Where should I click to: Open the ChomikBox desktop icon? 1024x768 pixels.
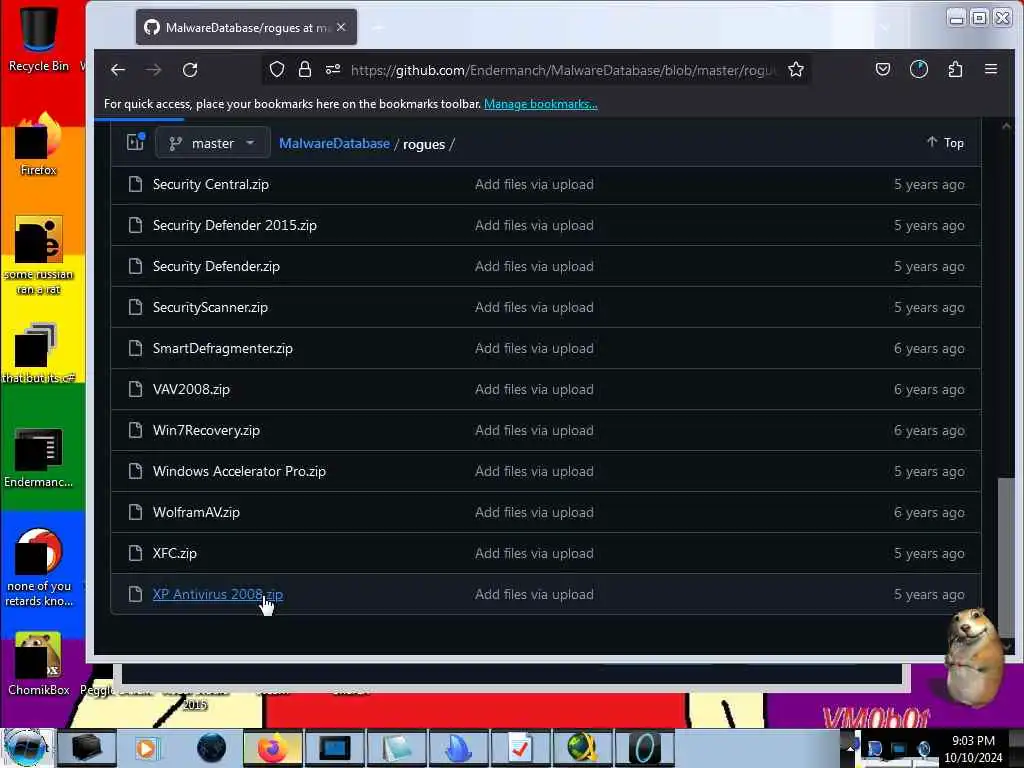(x=39, y=664)
